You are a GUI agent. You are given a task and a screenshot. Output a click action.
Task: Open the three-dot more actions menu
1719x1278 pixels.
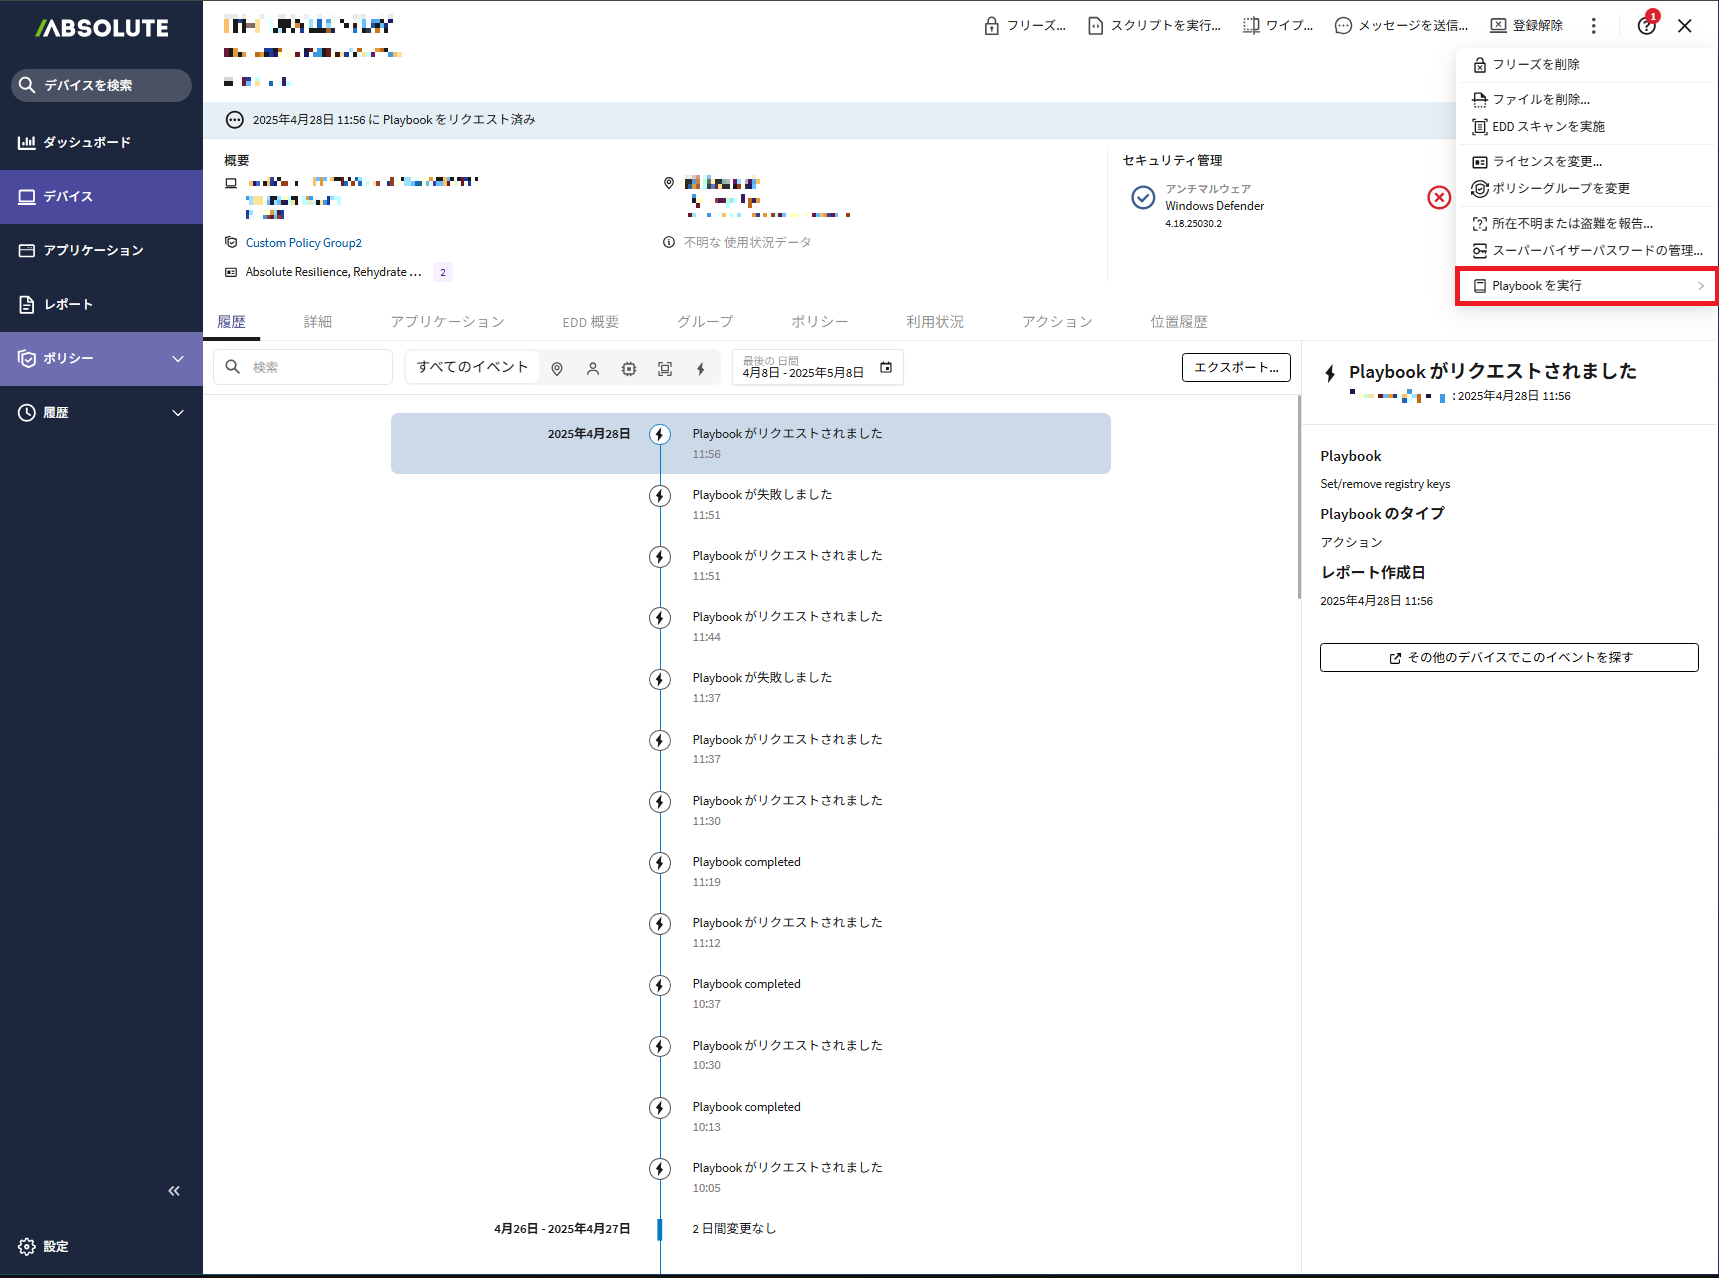click(1594, 26)
